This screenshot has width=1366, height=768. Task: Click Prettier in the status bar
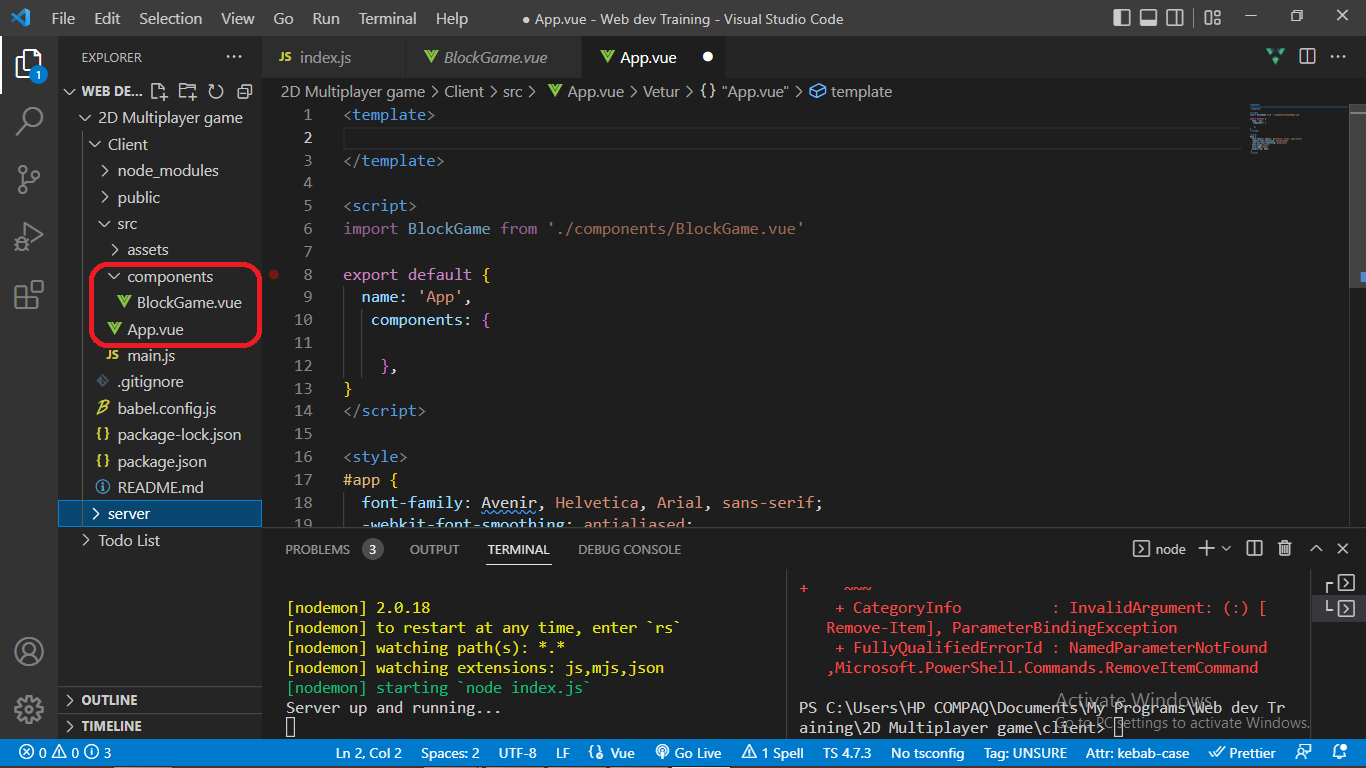(1242, 753)
